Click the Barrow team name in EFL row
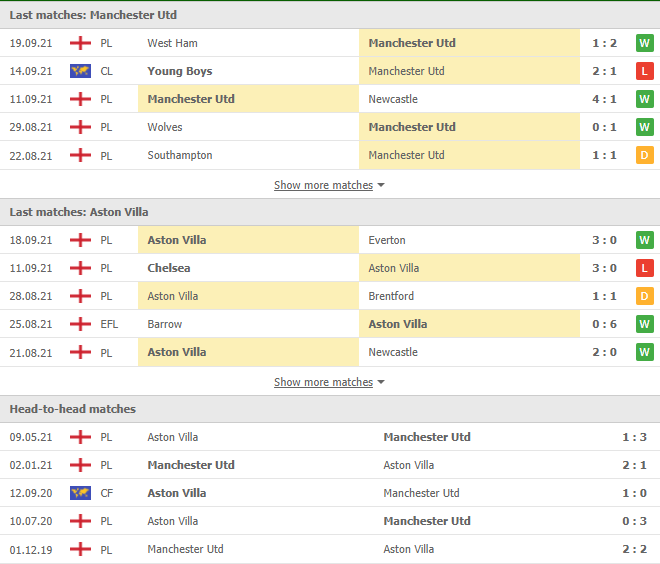The height and width of the screenshot is (564, 660). (x=165, y=324)
